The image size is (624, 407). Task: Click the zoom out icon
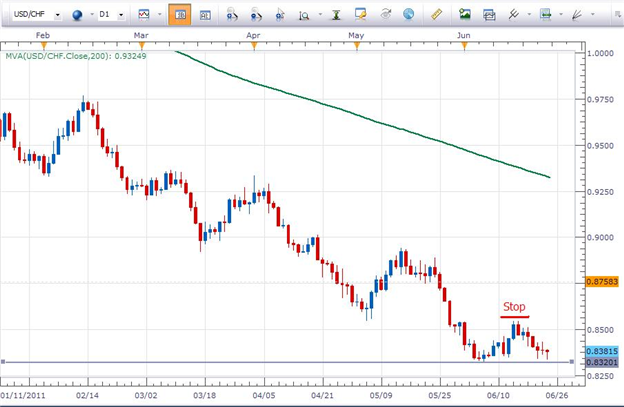(256, 15)
